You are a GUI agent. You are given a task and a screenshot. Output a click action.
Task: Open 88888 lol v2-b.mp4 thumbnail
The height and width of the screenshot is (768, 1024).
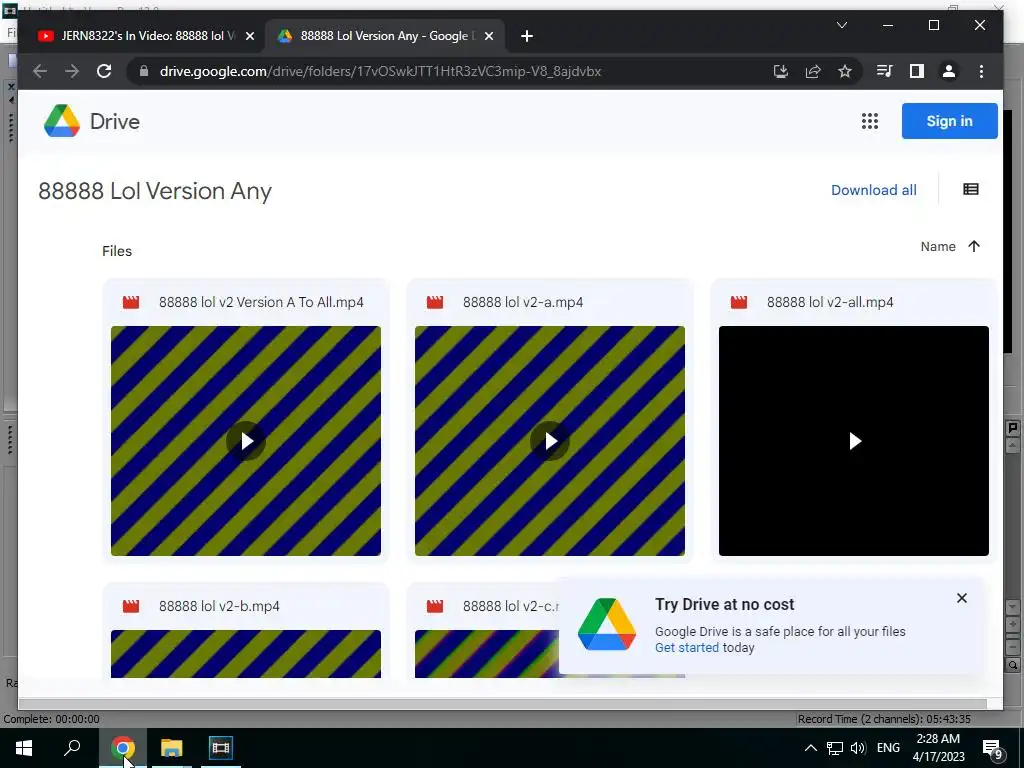pyautogui.click(x=246, y=654)
